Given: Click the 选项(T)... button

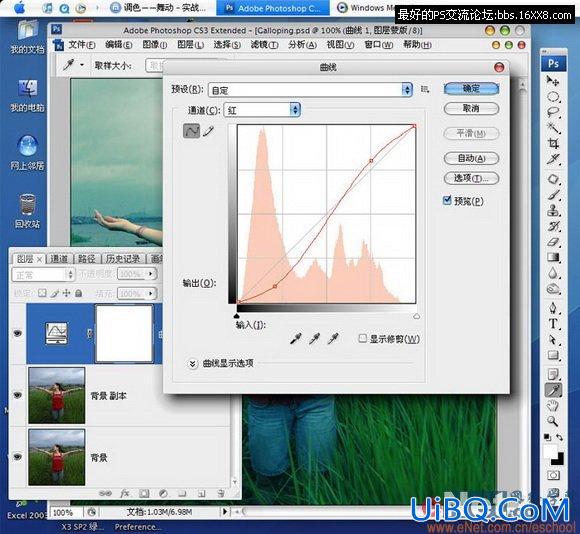Looking at the screenshot, I should 471,178.
